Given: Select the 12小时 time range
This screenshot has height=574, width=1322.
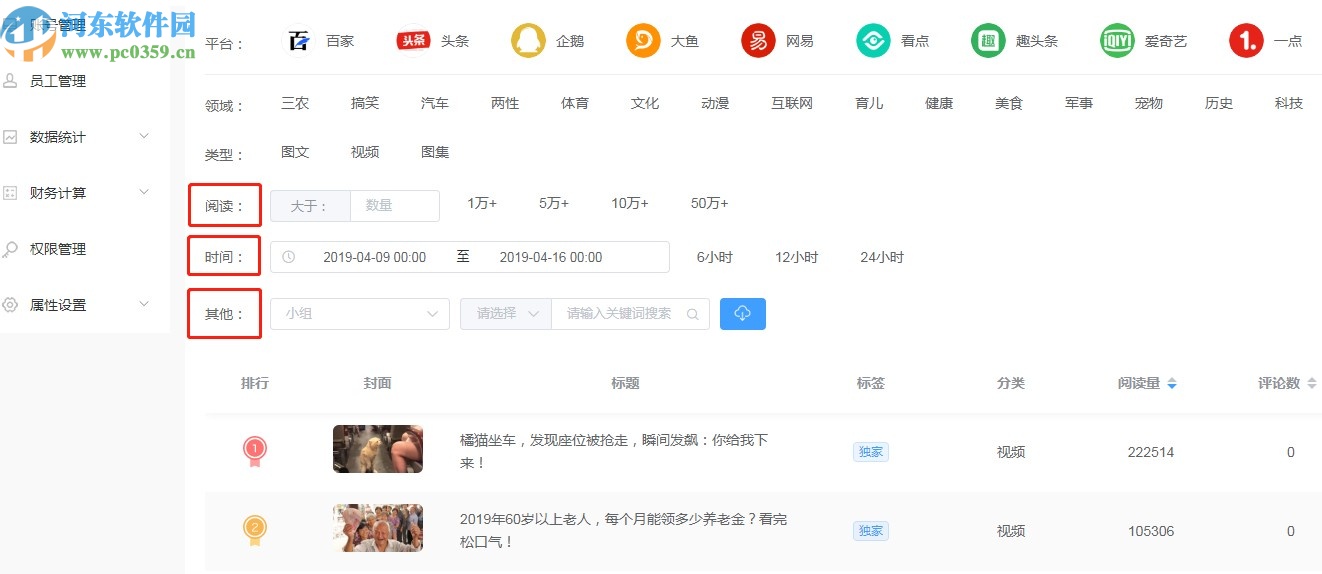Looking at the screenshot, I should pos(797,257).
